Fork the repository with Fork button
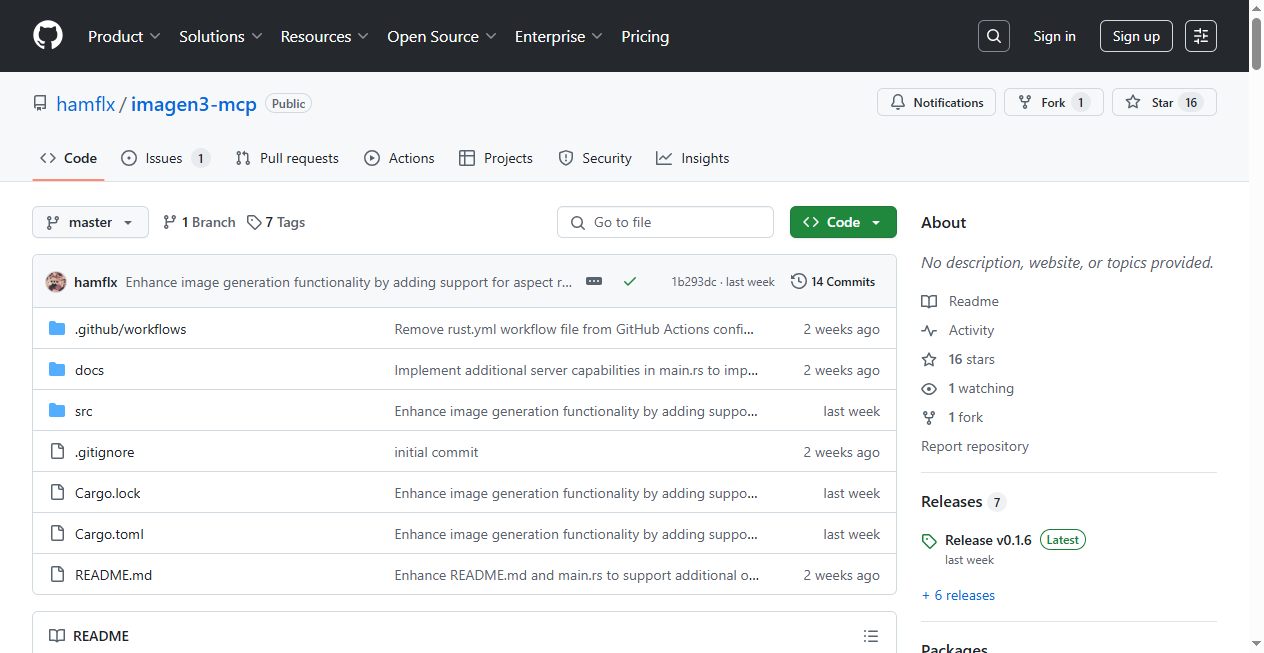This screenshot has height=653, width=1264. [1054, 102]
